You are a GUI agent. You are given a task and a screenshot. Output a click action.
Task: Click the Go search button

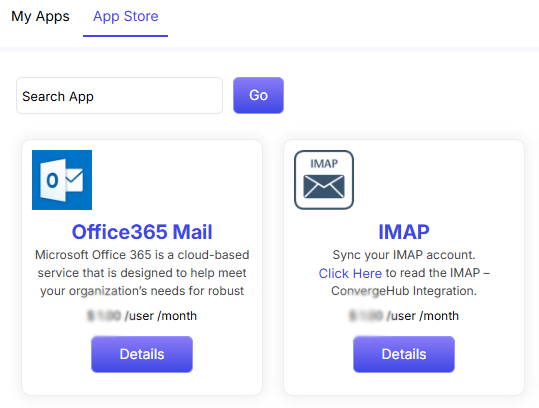[258, 95]
